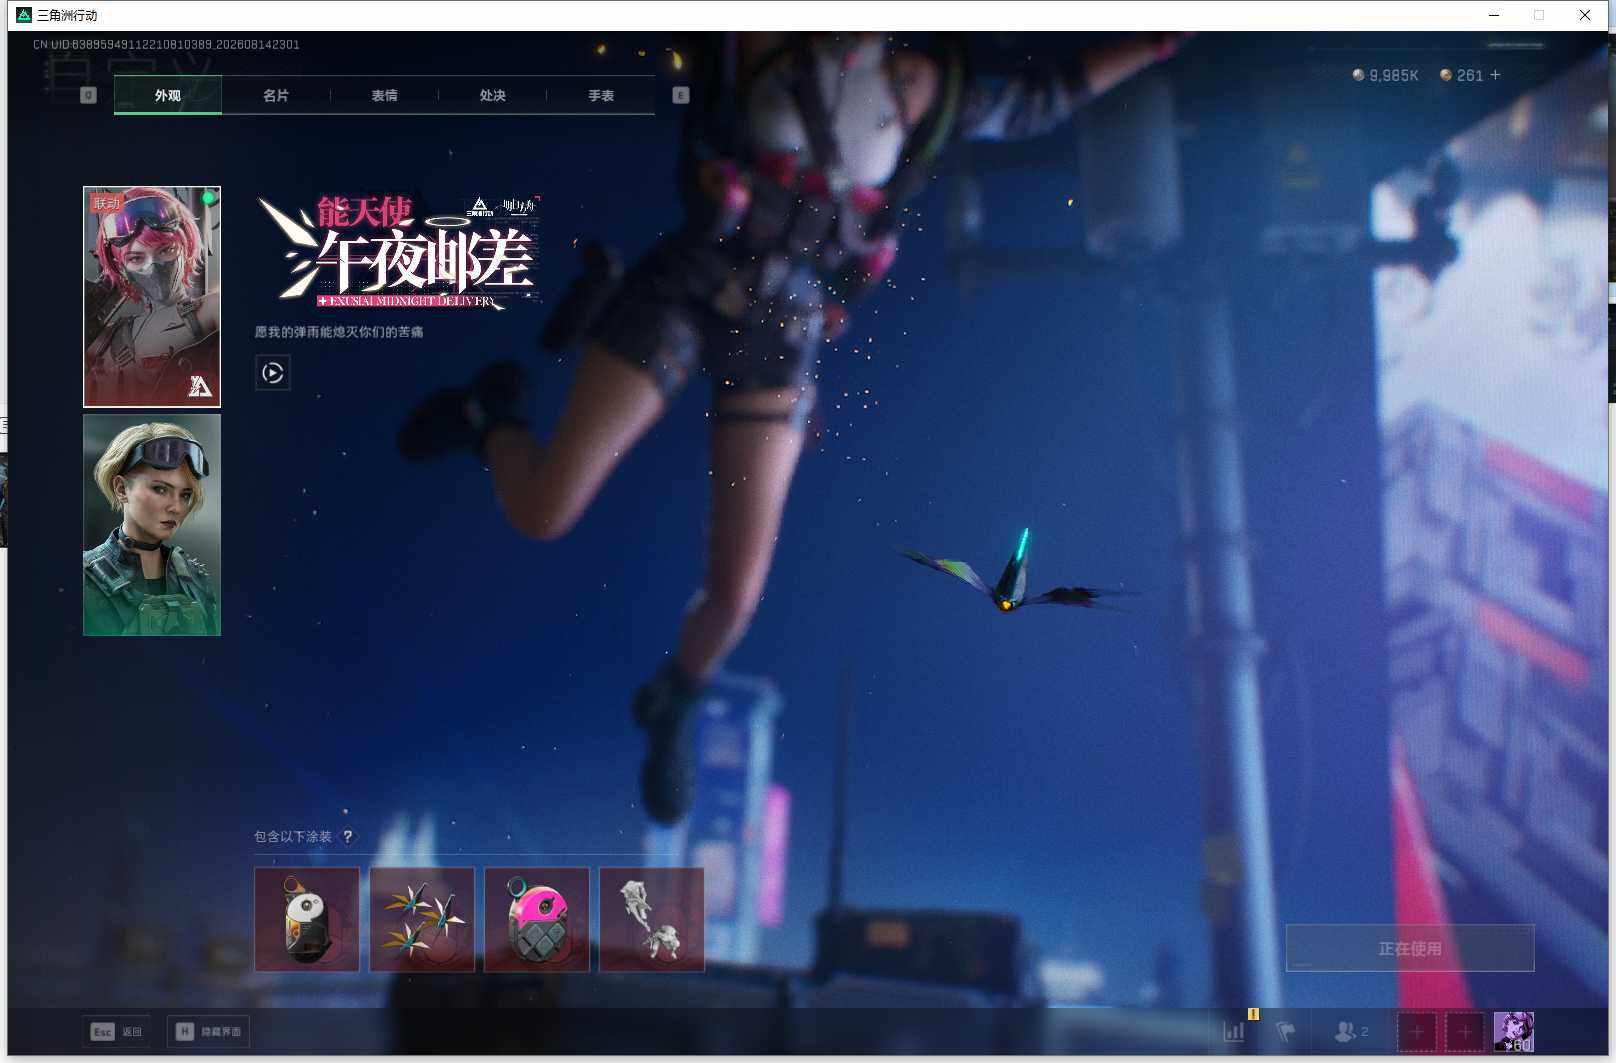Screen dimensions: 1616x1063
Task: View the panda keychain charm item
Action: click(x=307, y=920)
